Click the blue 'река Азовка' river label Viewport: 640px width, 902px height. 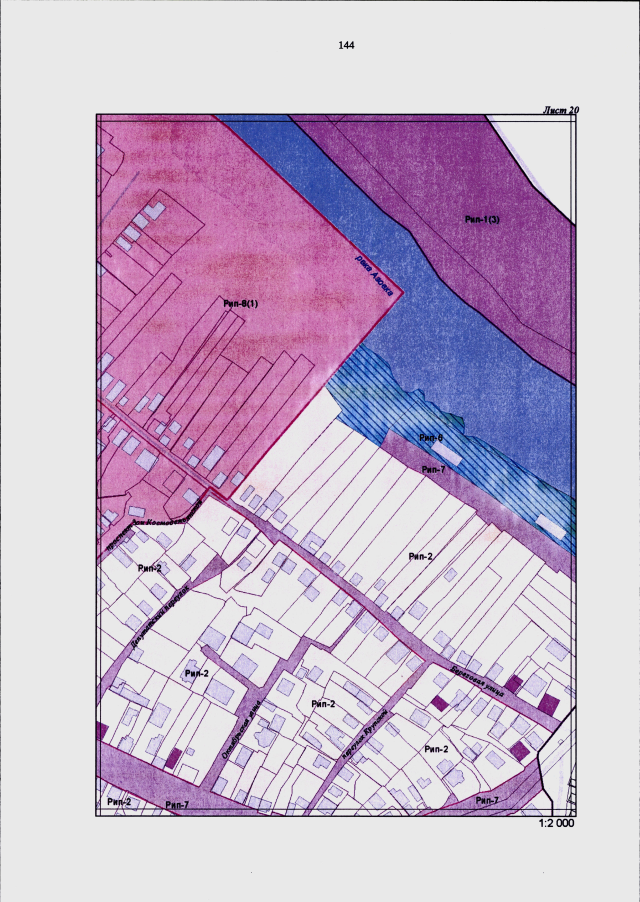click(x=374, y=276)
